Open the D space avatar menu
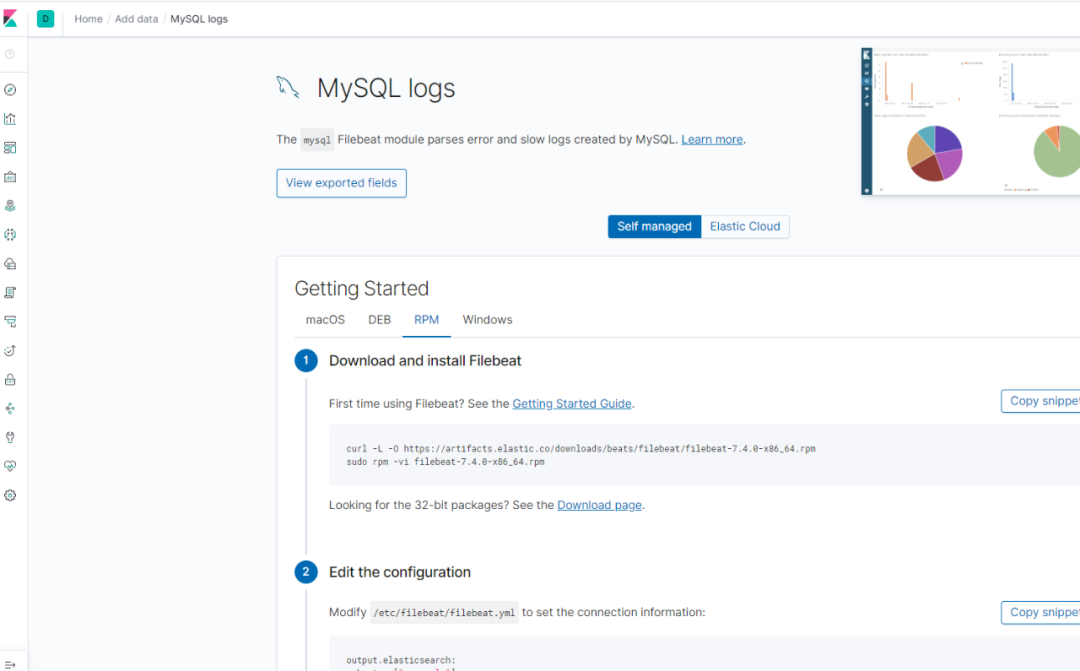1080x671 pixels. [x=45, y=19]
